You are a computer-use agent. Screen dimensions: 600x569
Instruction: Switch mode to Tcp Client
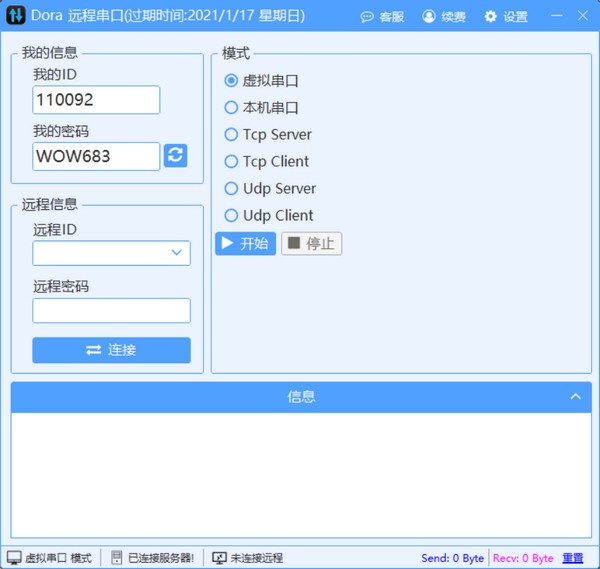[232, 162]
